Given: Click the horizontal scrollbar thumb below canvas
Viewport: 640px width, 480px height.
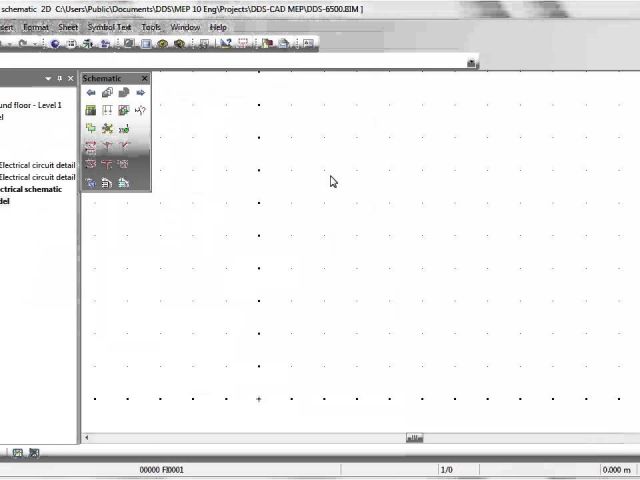Looking at the screenshot, I should coord(414,438).
